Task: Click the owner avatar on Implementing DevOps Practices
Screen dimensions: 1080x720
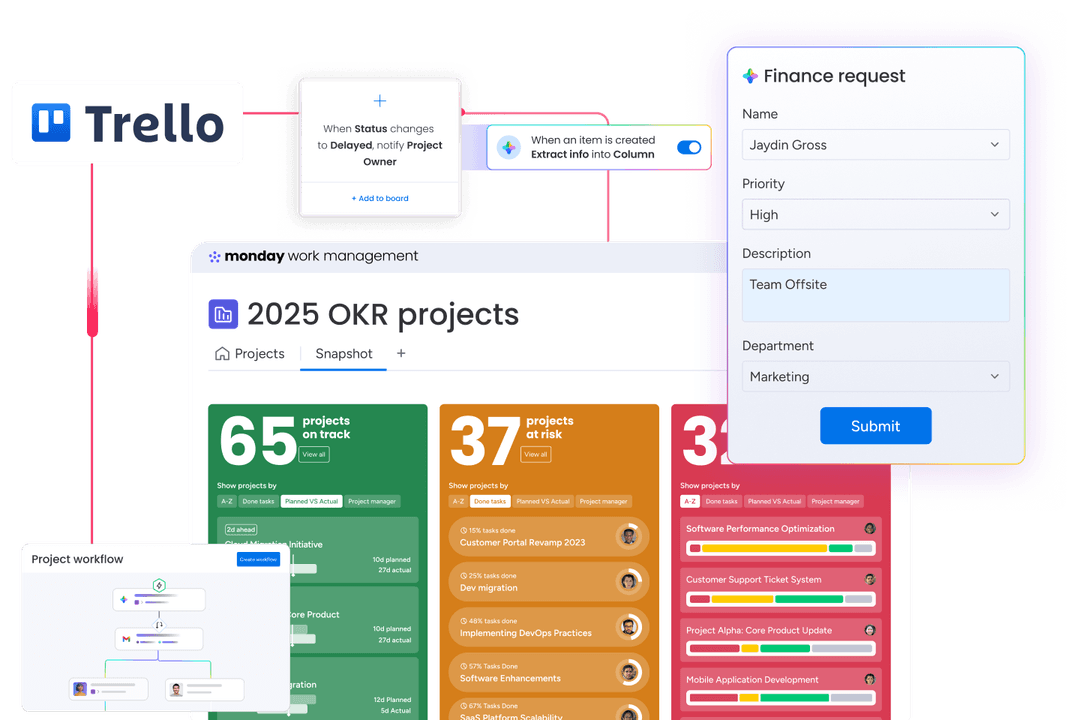Action: click(628, 627)
